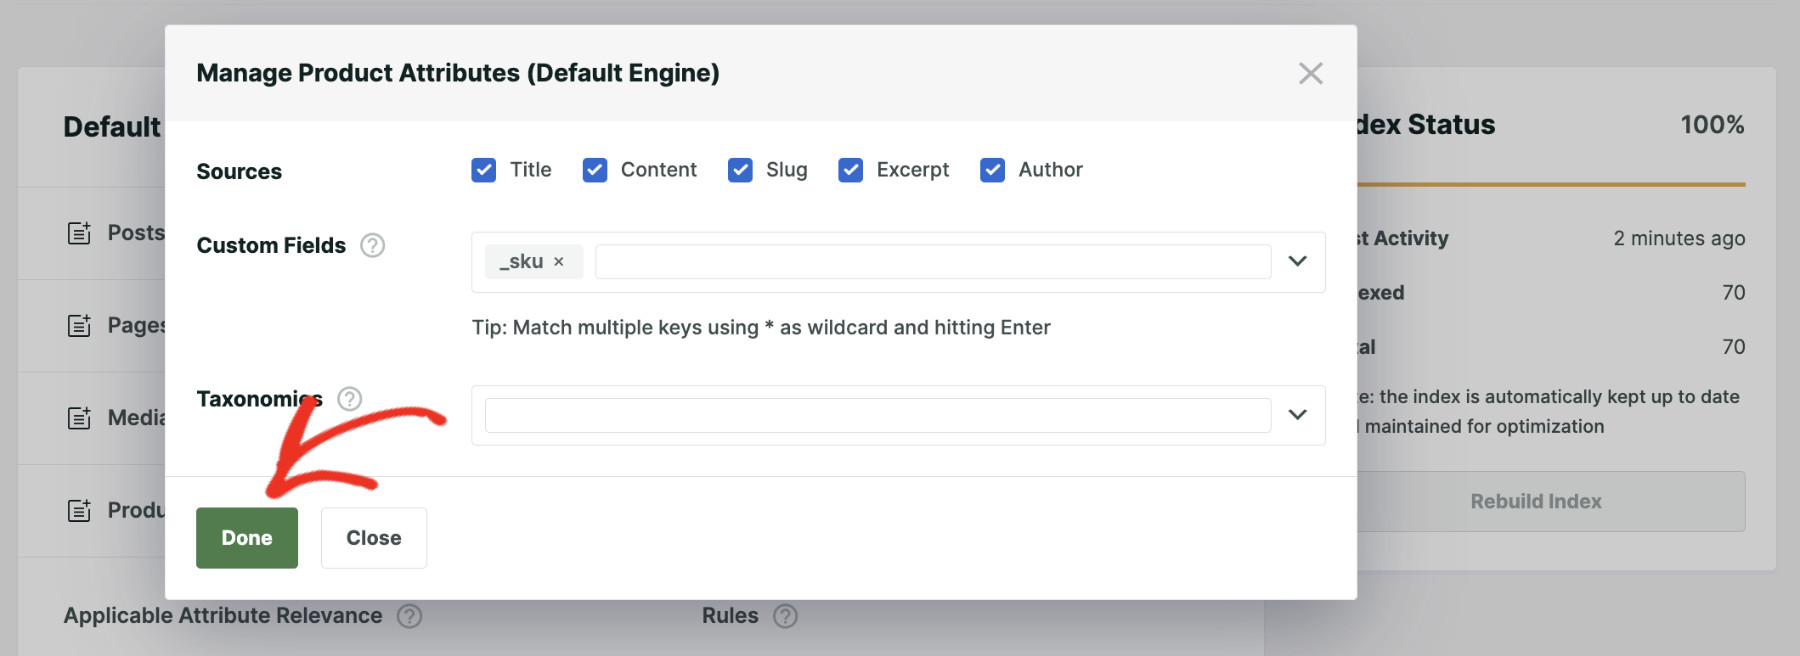1800x656 pixels.
Task: Click the _sku tag label
Action: (x=521, y=262)
